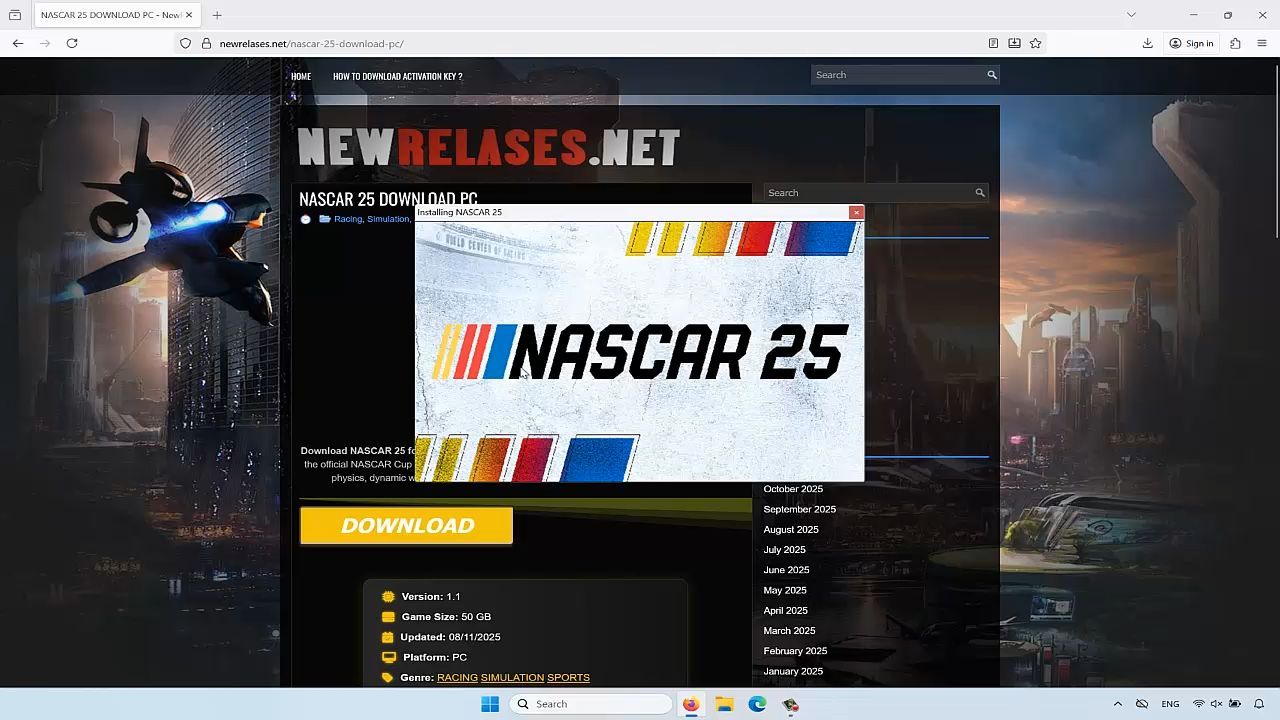Toggle reader view icon in address bar
The image size is (1280, 720).
click(993, 43)
